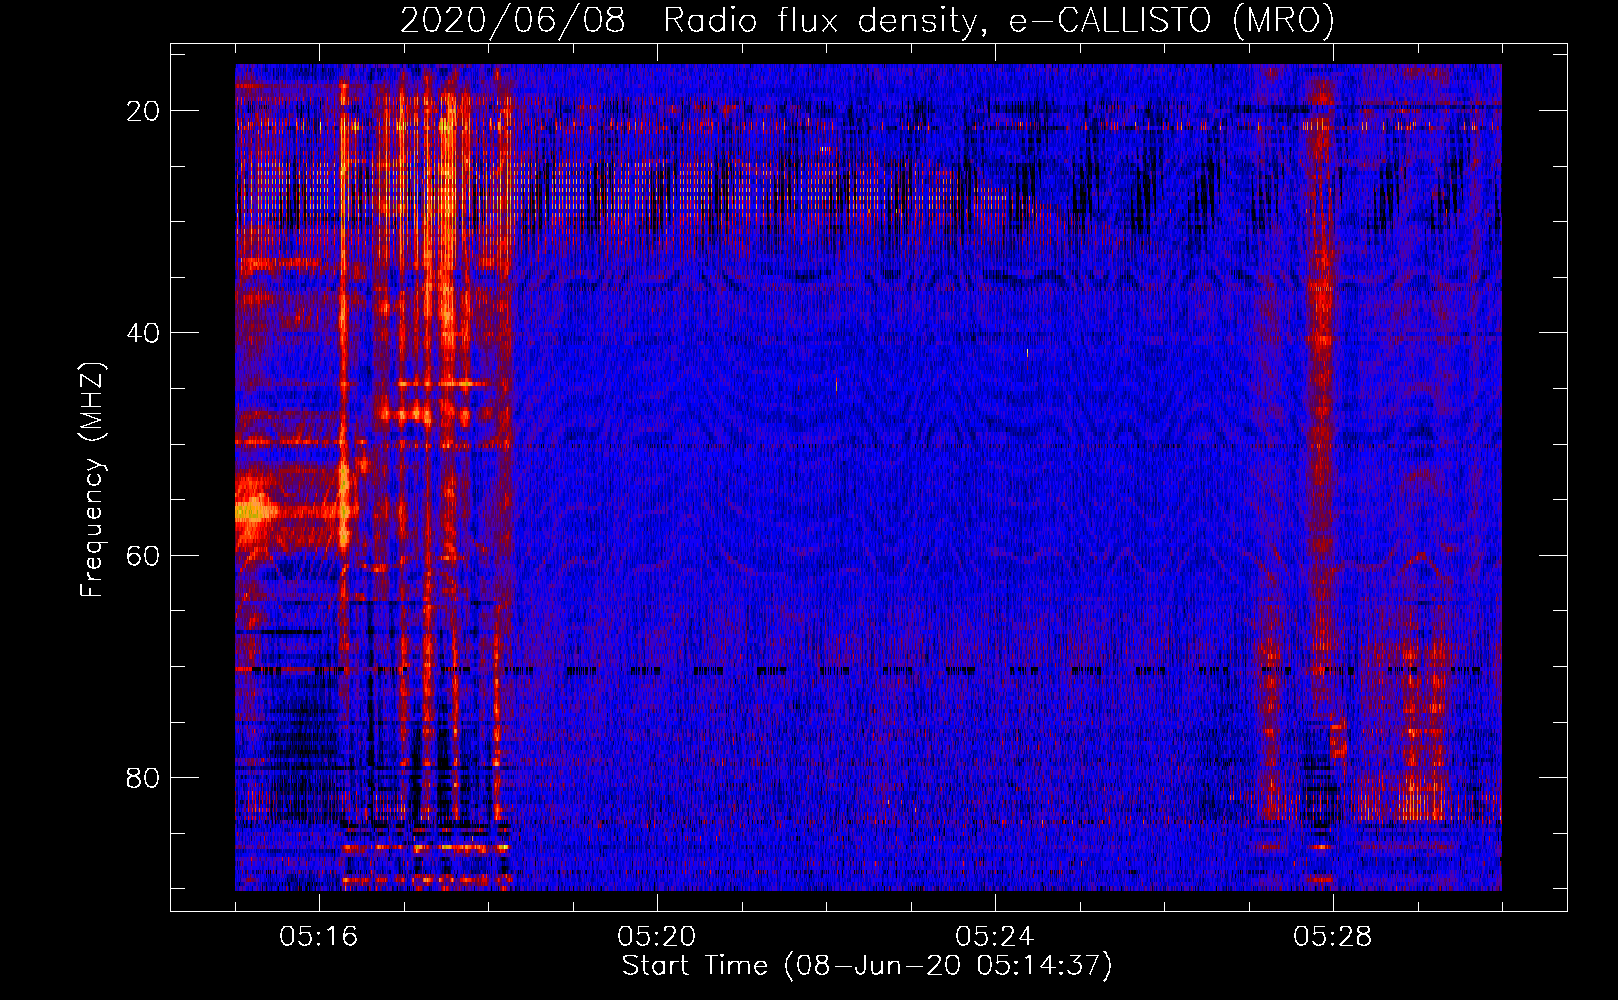Click the 40 MHz frequency tick label
The image size is (1618, 1000).
tap(143, 333)
